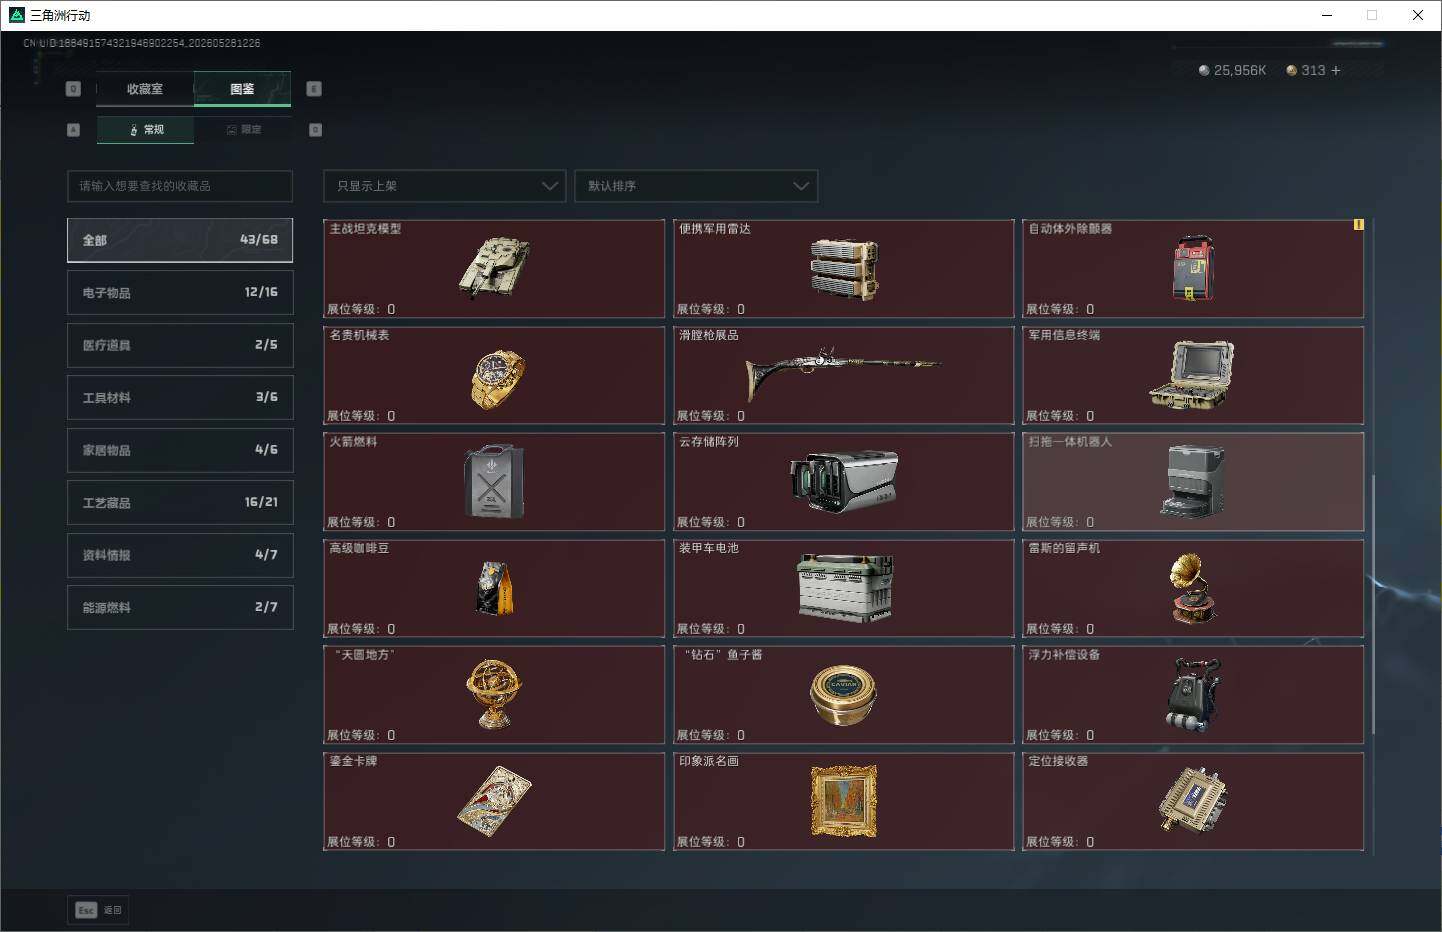1442x932 pixels.
Task: Click the D key icon beside 限定
Action: [x=316, y=130]
